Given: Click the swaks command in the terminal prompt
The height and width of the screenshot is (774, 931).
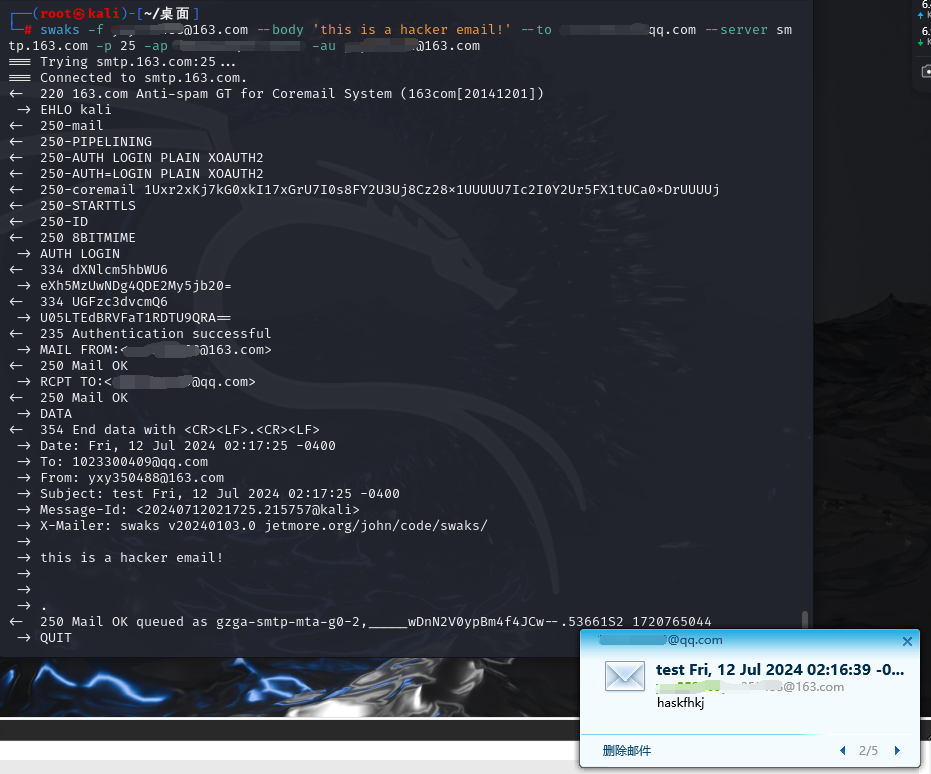Looking at the screenshot, I should click(60, 29).
